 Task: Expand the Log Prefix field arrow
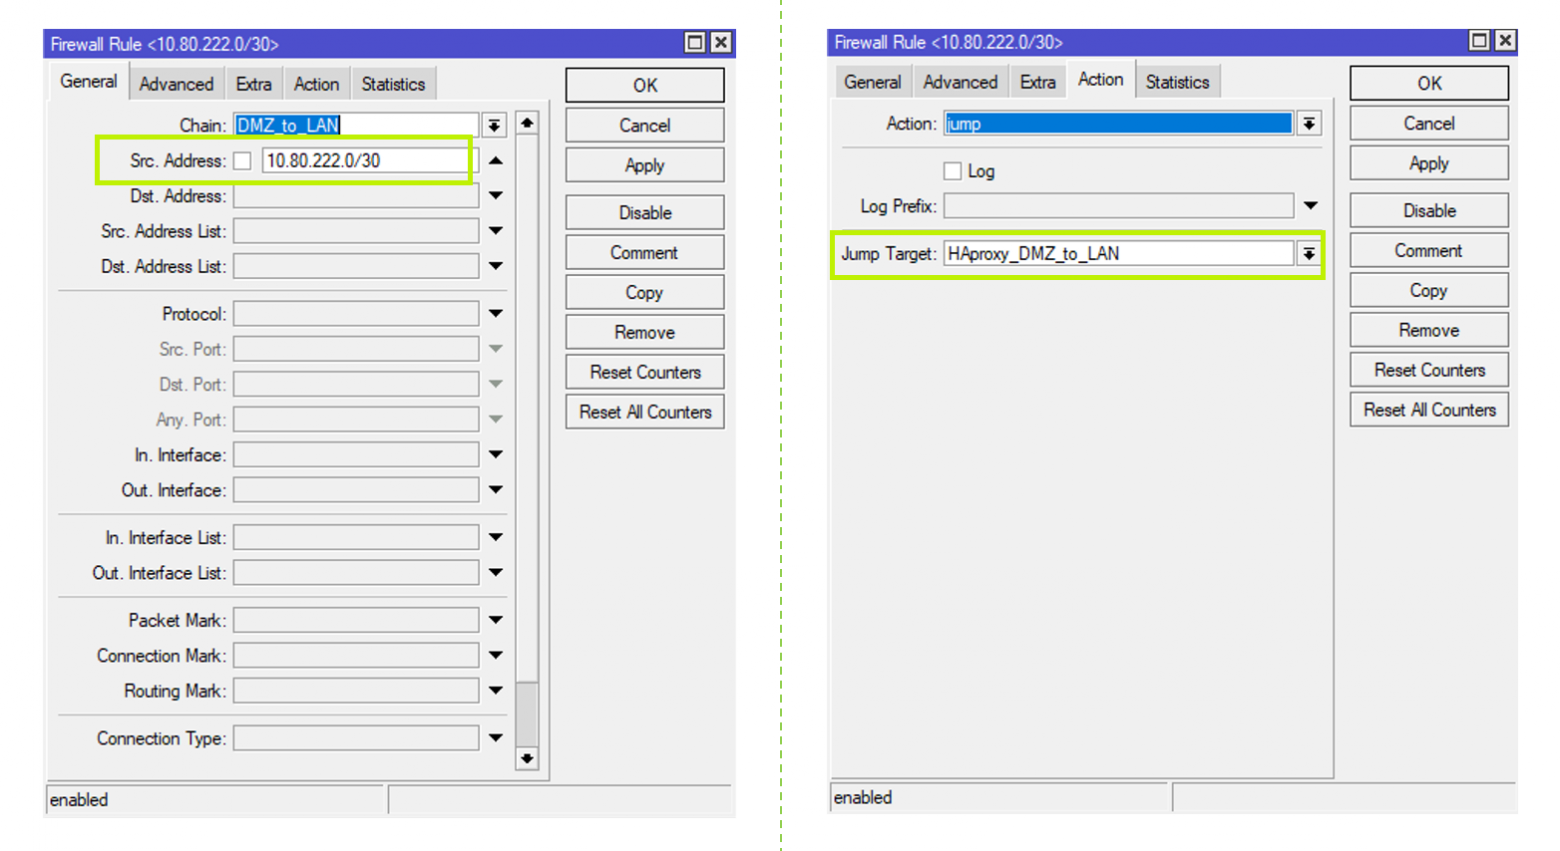click(x=1310, y=206)
